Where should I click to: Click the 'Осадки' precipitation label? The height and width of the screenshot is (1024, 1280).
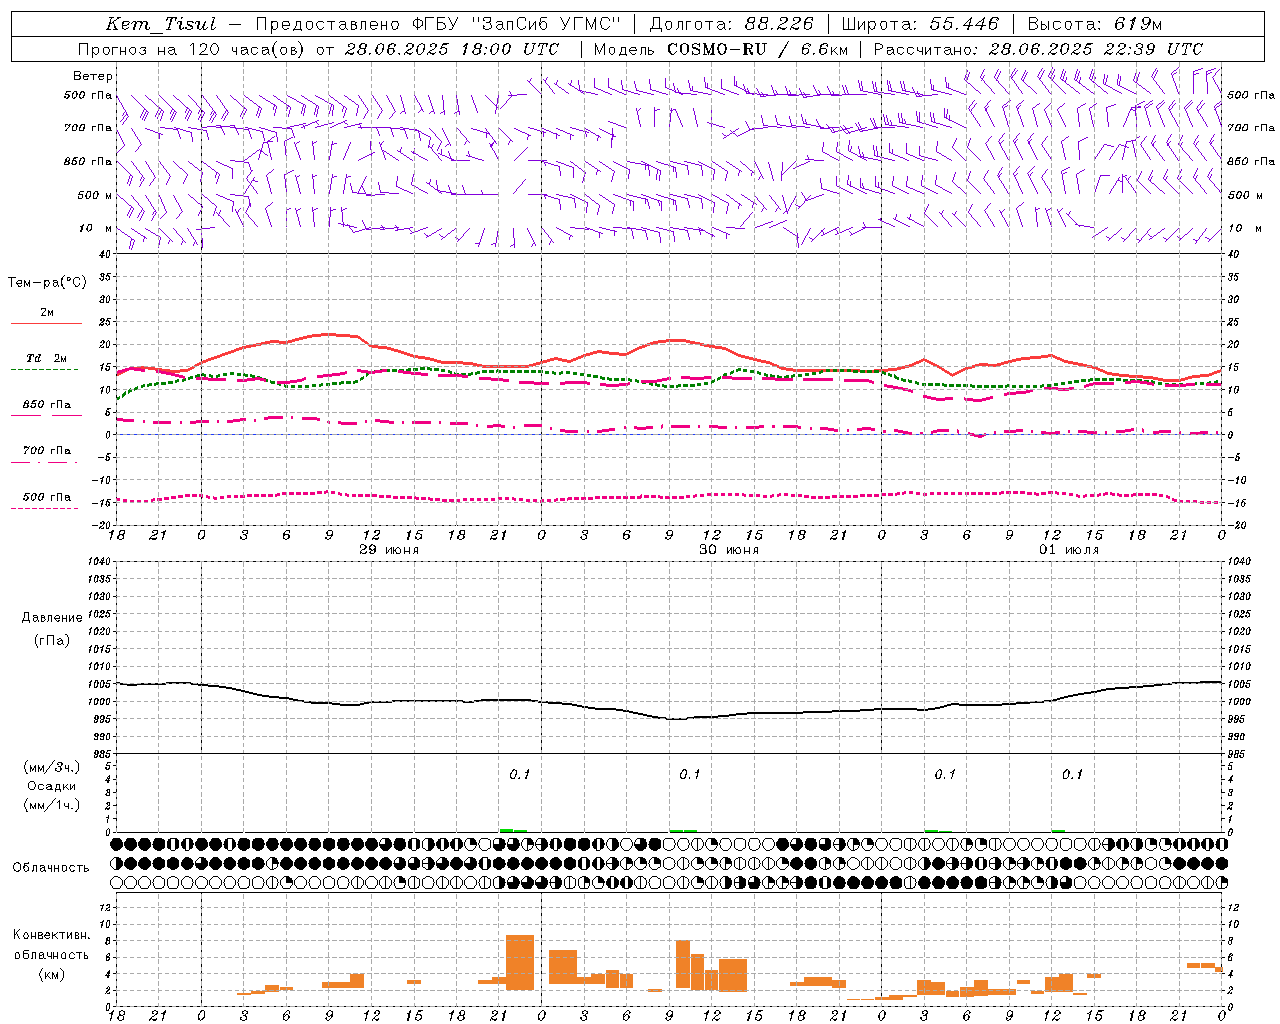pyautogui.click(x=52, y=786)
